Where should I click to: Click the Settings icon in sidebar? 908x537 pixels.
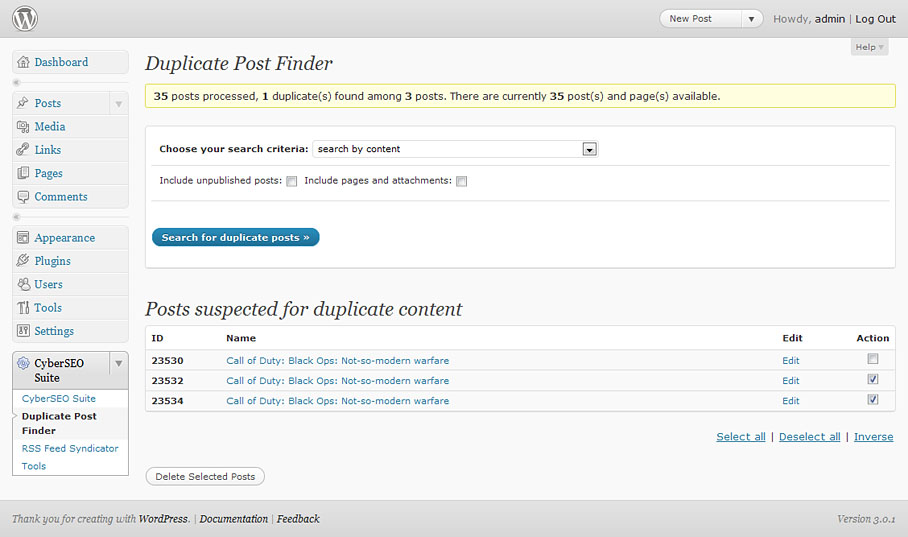23,331
